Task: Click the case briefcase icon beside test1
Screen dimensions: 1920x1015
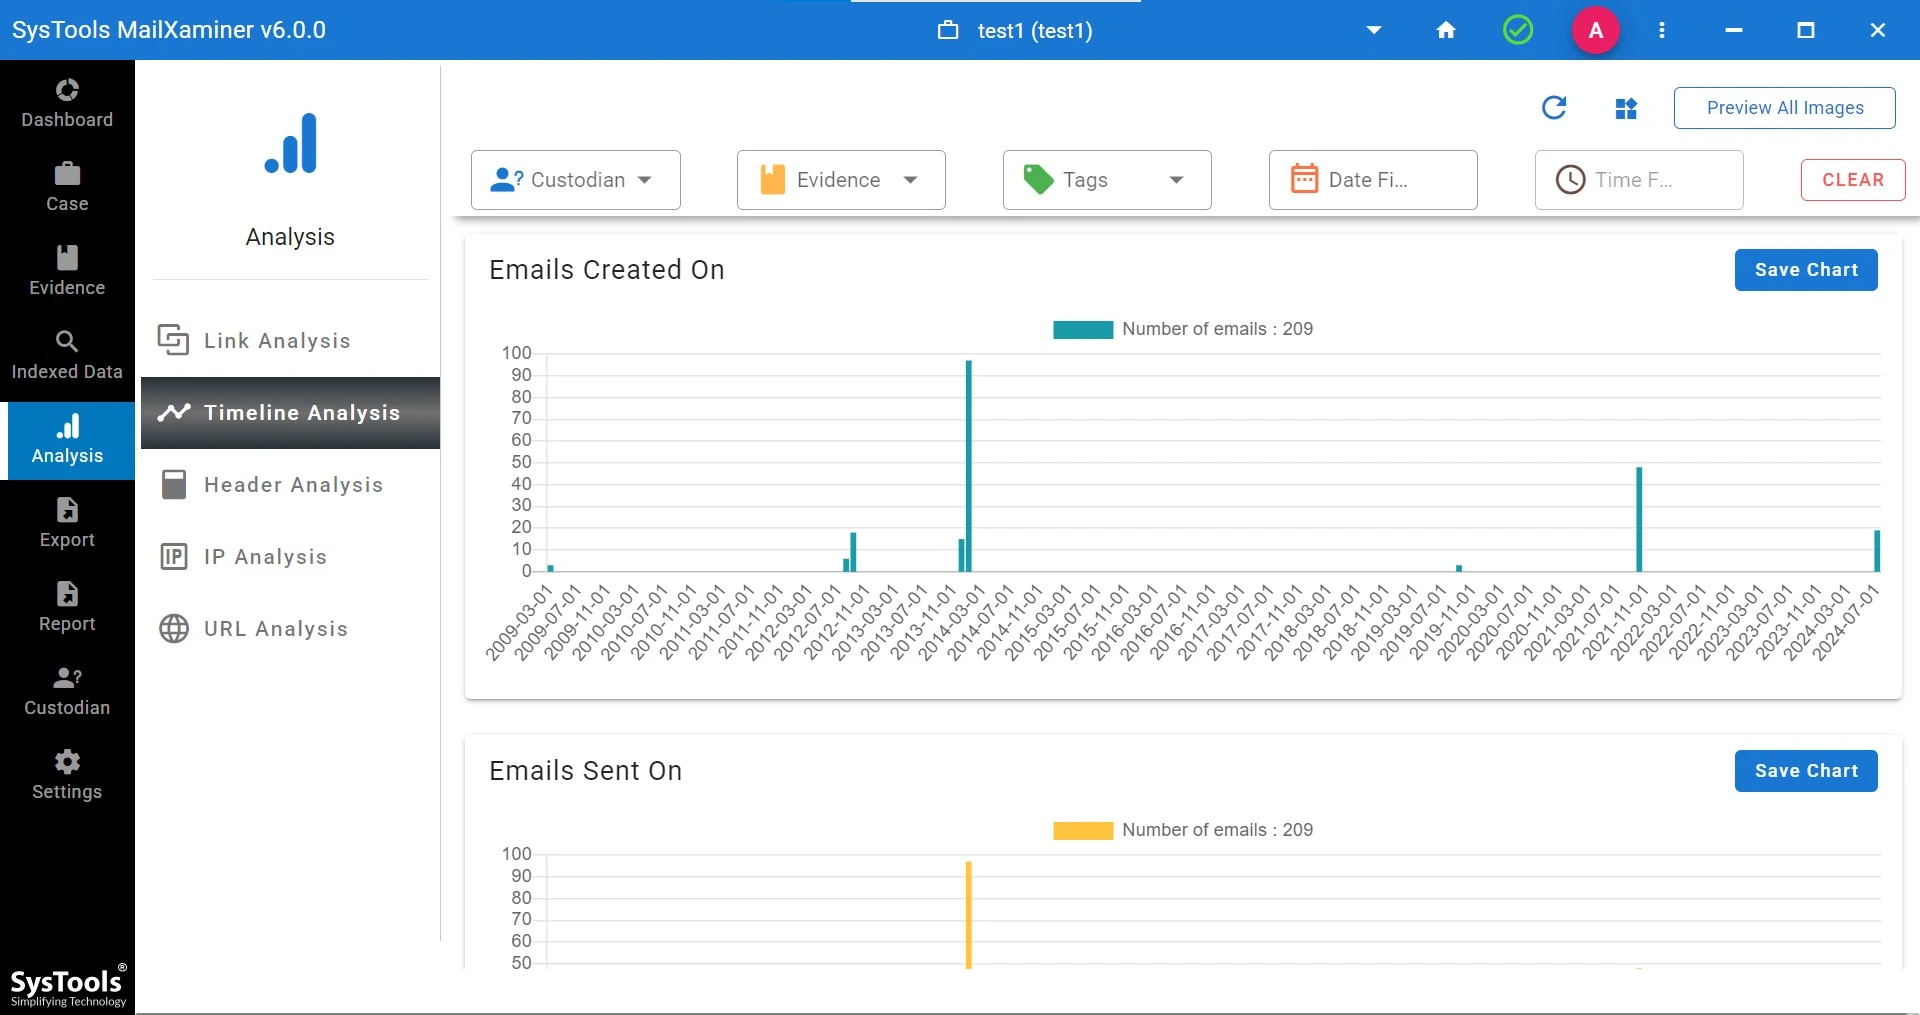Action: coord(948,30)
